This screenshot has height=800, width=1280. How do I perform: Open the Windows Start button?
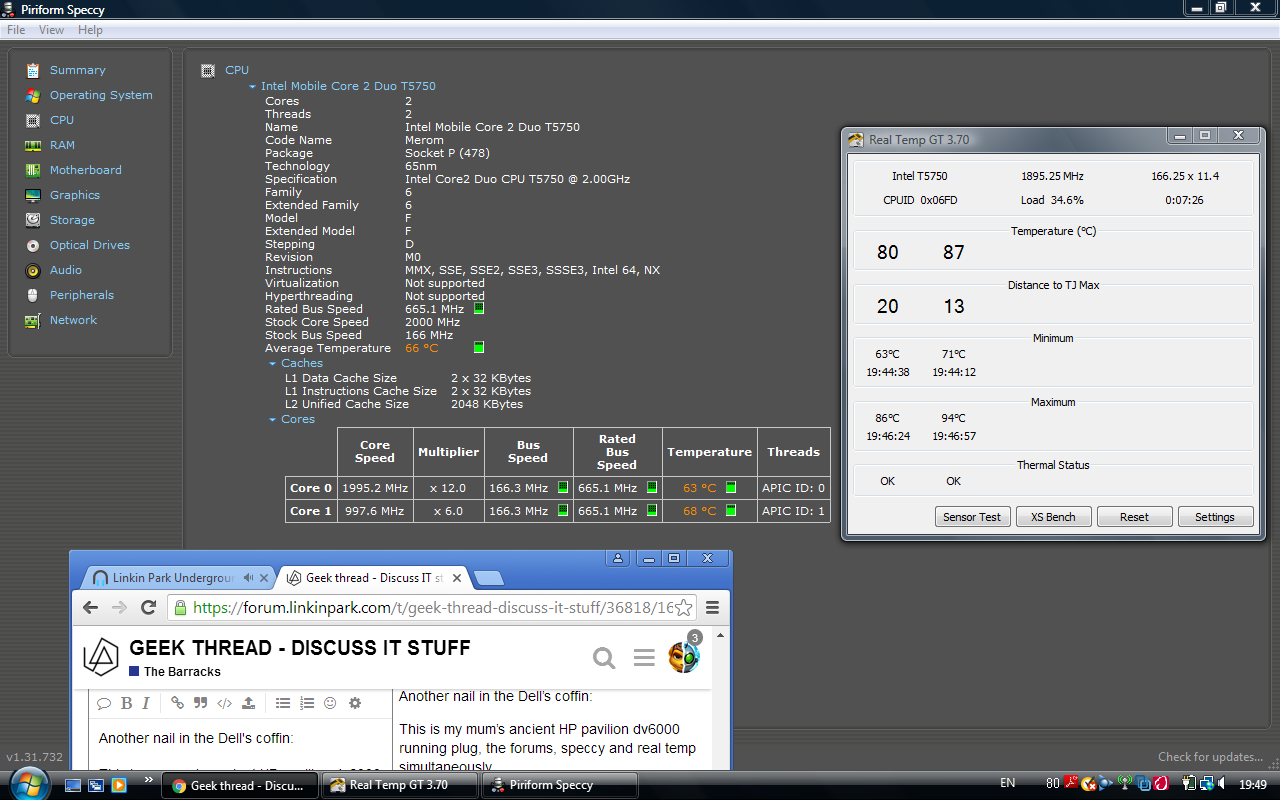[x=30, y=783]
